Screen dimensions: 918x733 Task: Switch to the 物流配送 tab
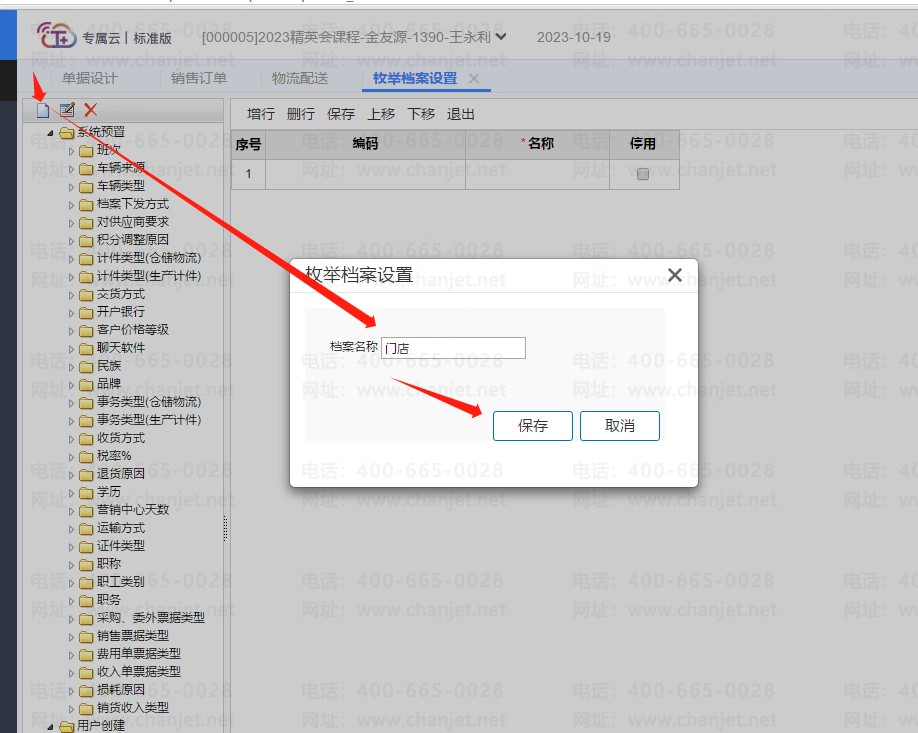coord(300,78)
